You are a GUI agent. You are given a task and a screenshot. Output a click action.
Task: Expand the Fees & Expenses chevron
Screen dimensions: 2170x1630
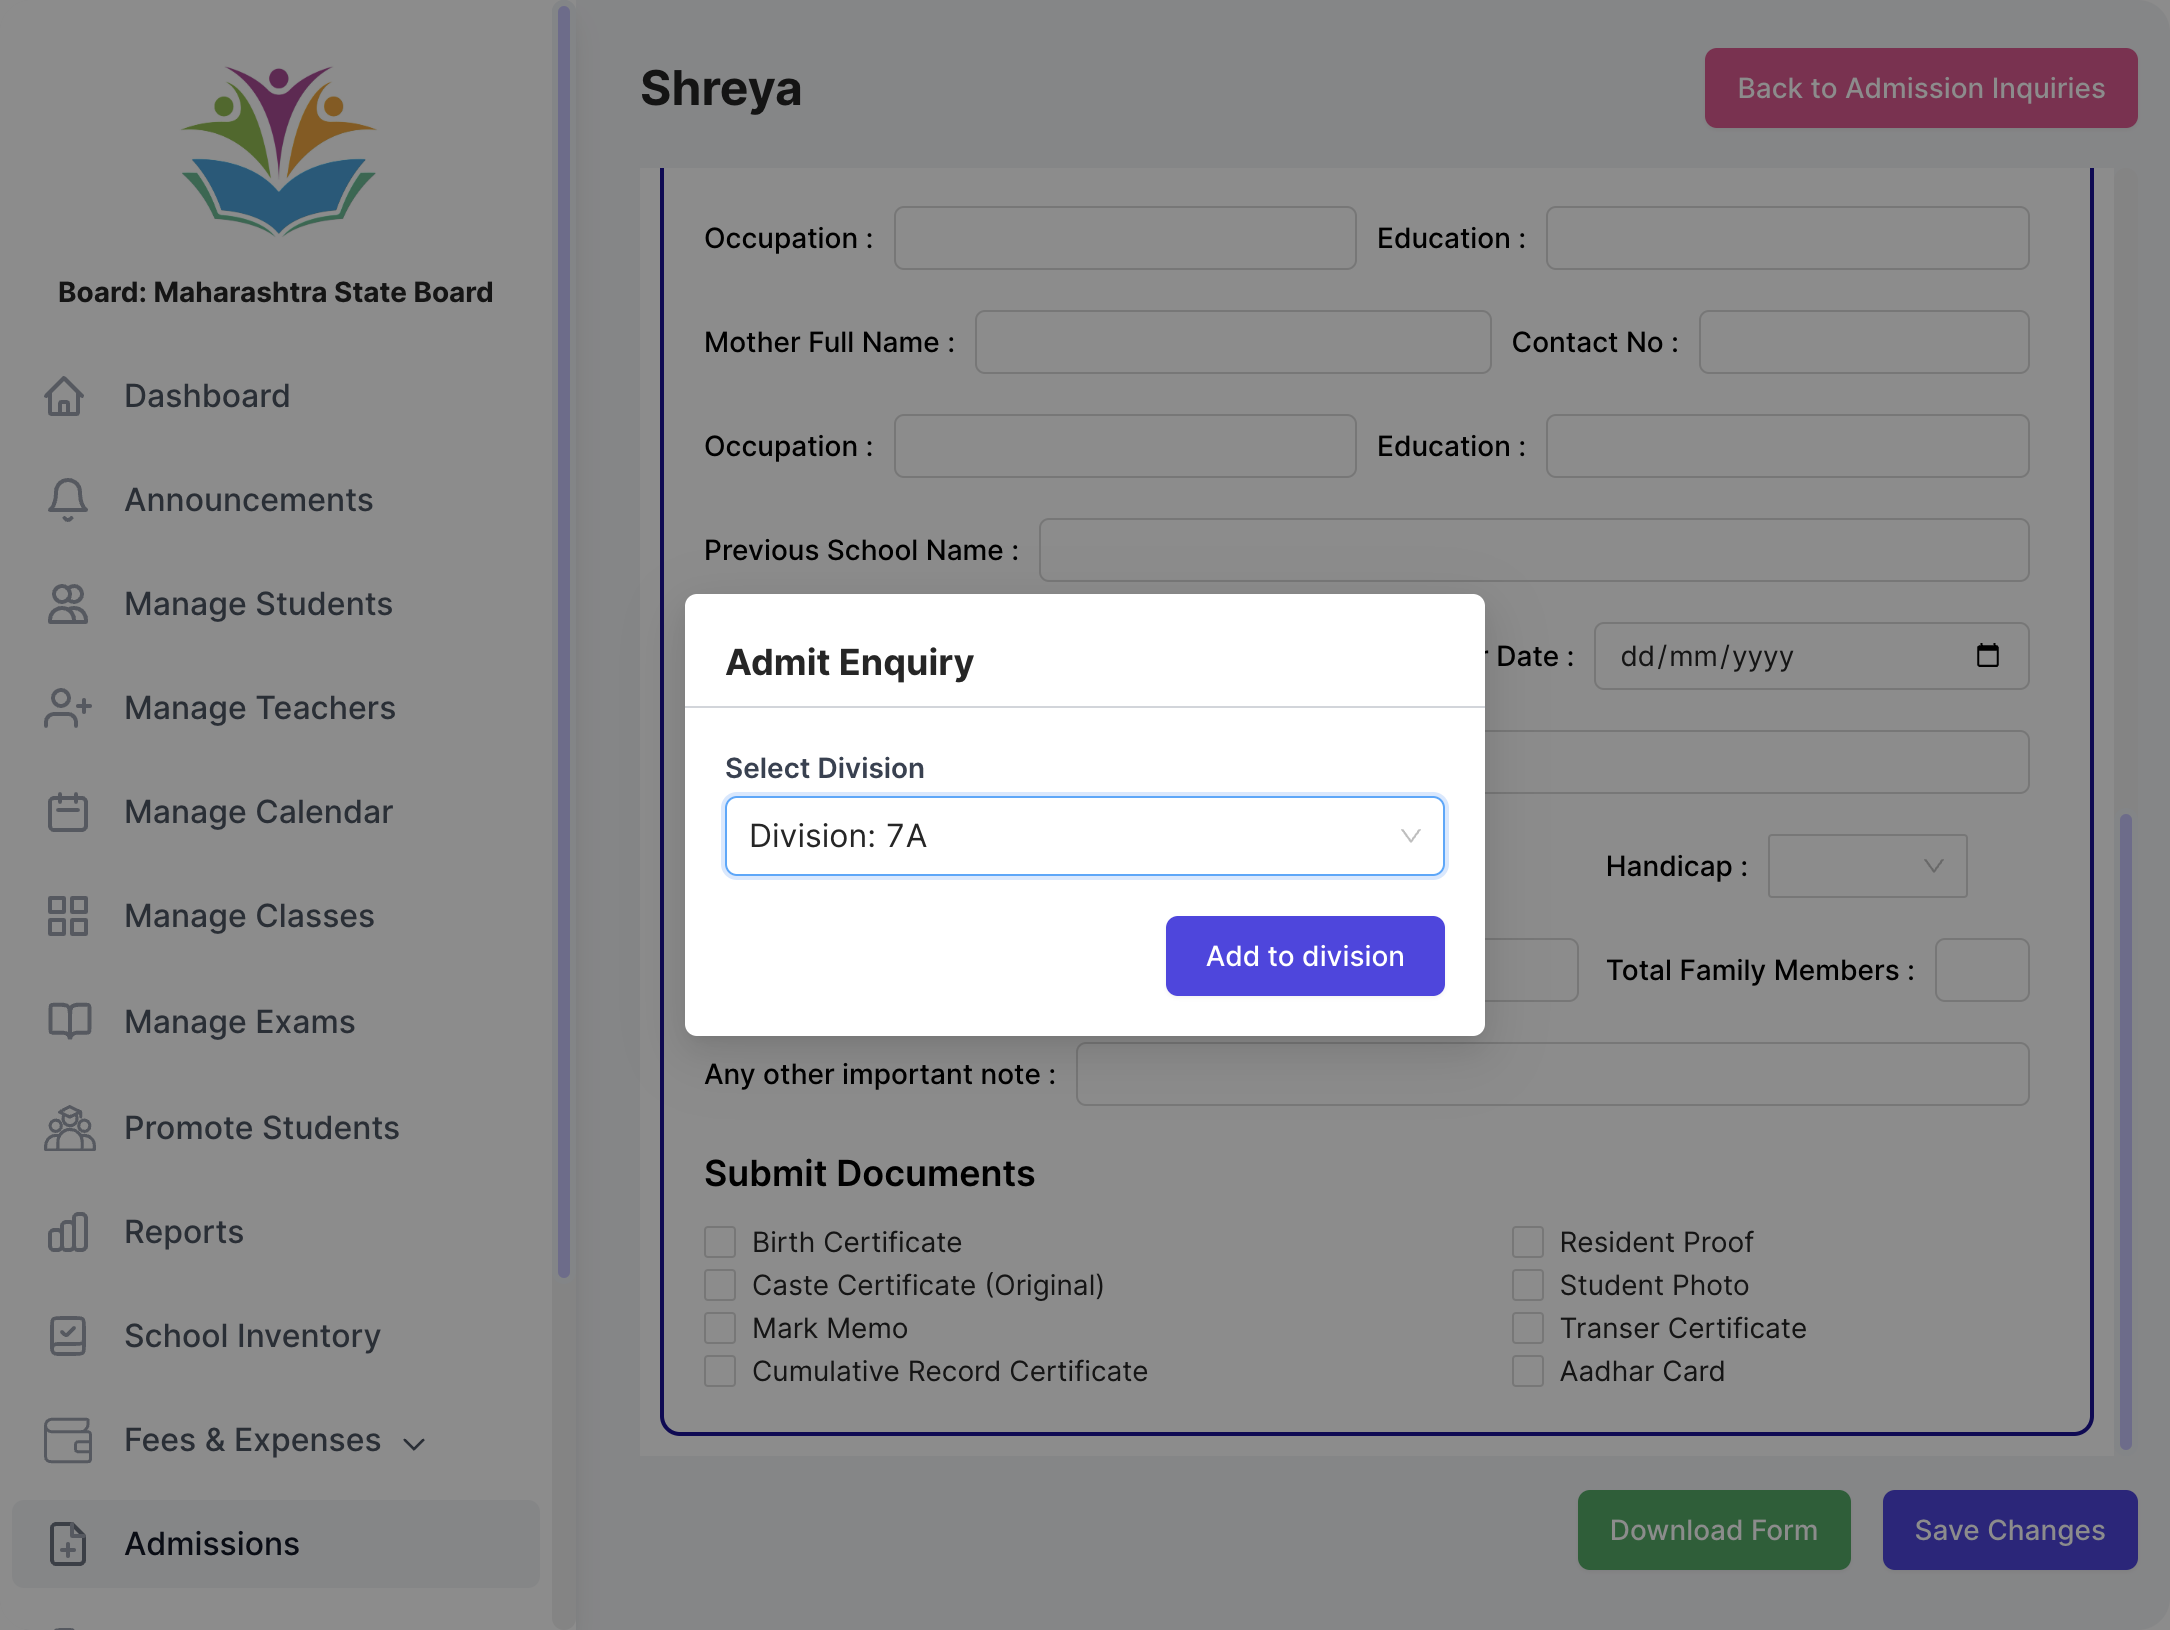click(414, 1443)
